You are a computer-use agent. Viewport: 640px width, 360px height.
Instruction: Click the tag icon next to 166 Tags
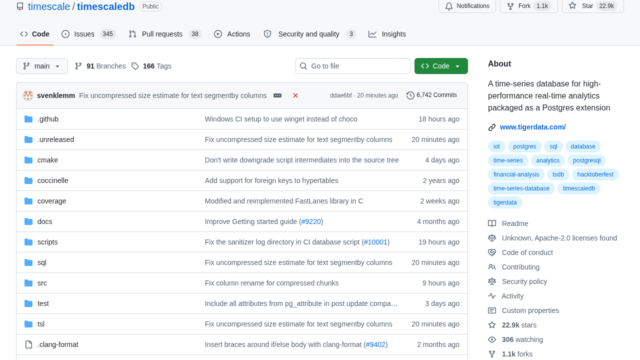135,66
